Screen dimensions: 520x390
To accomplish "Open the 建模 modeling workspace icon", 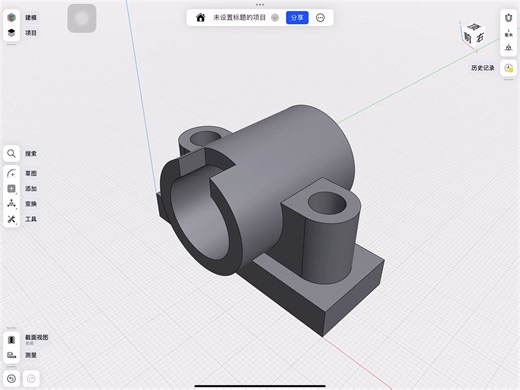I will click(11, 17).
